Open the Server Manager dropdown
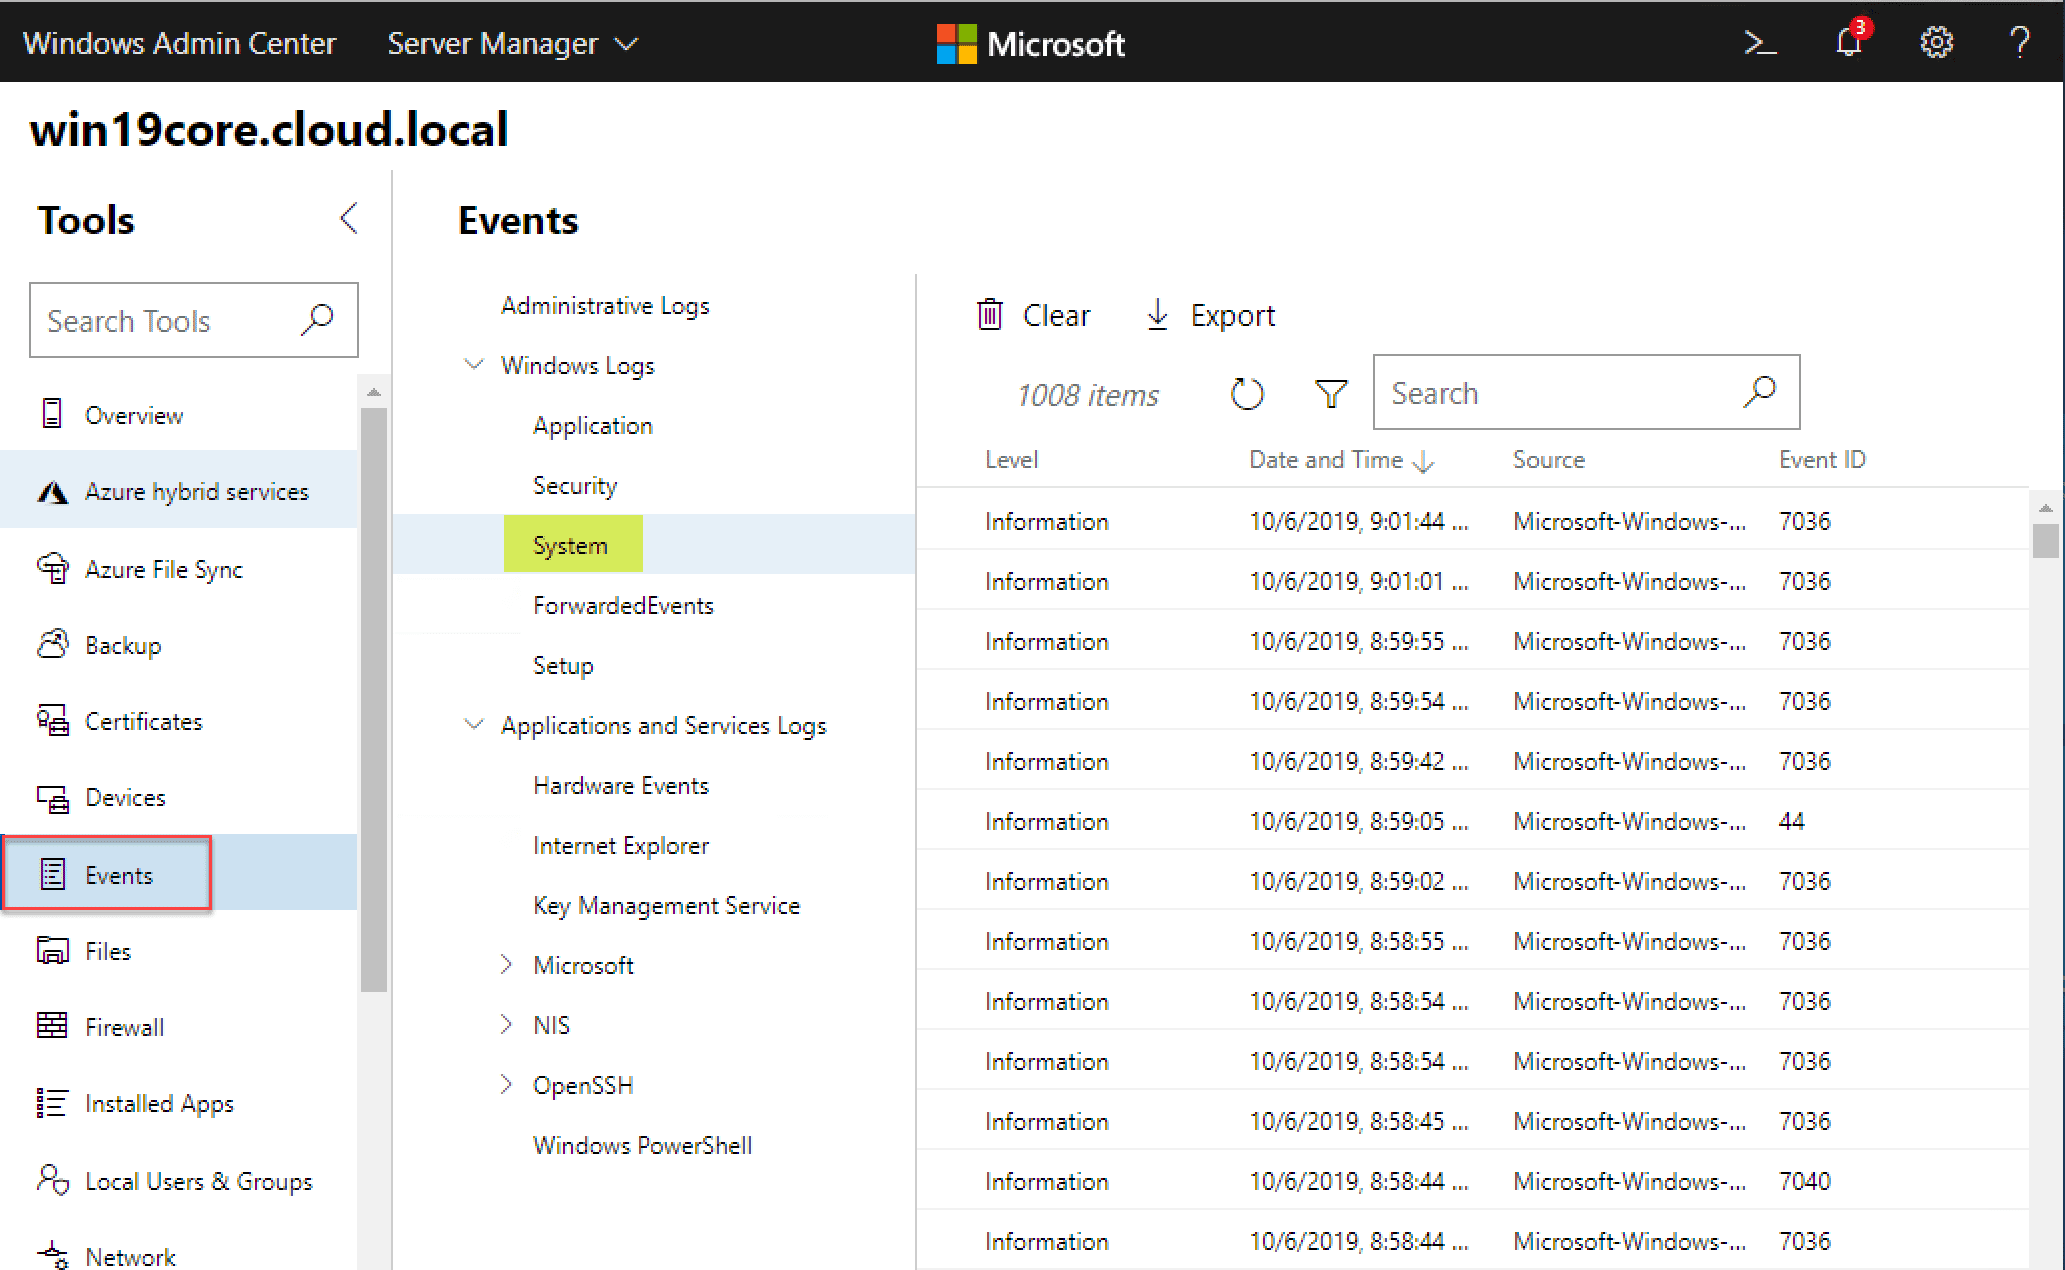The image size is (2065, 1270). pyautogui.click(x=512, y=43)
